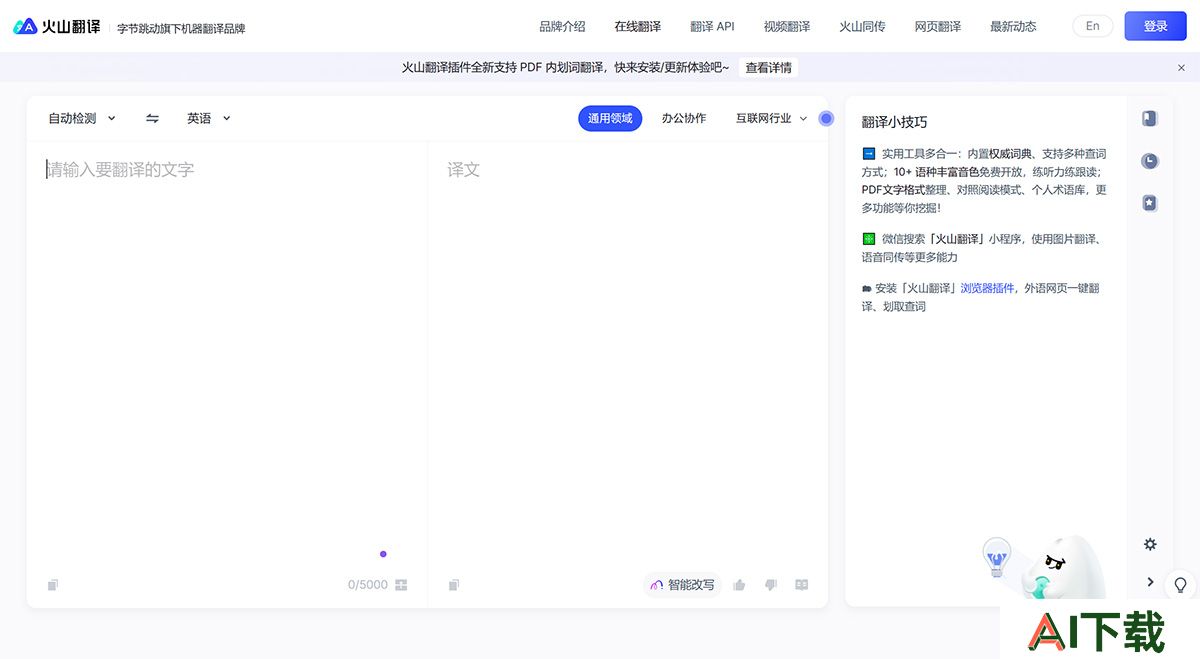Image resolution: width=1200 pixels, height=659 pixels.
Task: Click 查看详情 in the banner
Action: point(769,68)
